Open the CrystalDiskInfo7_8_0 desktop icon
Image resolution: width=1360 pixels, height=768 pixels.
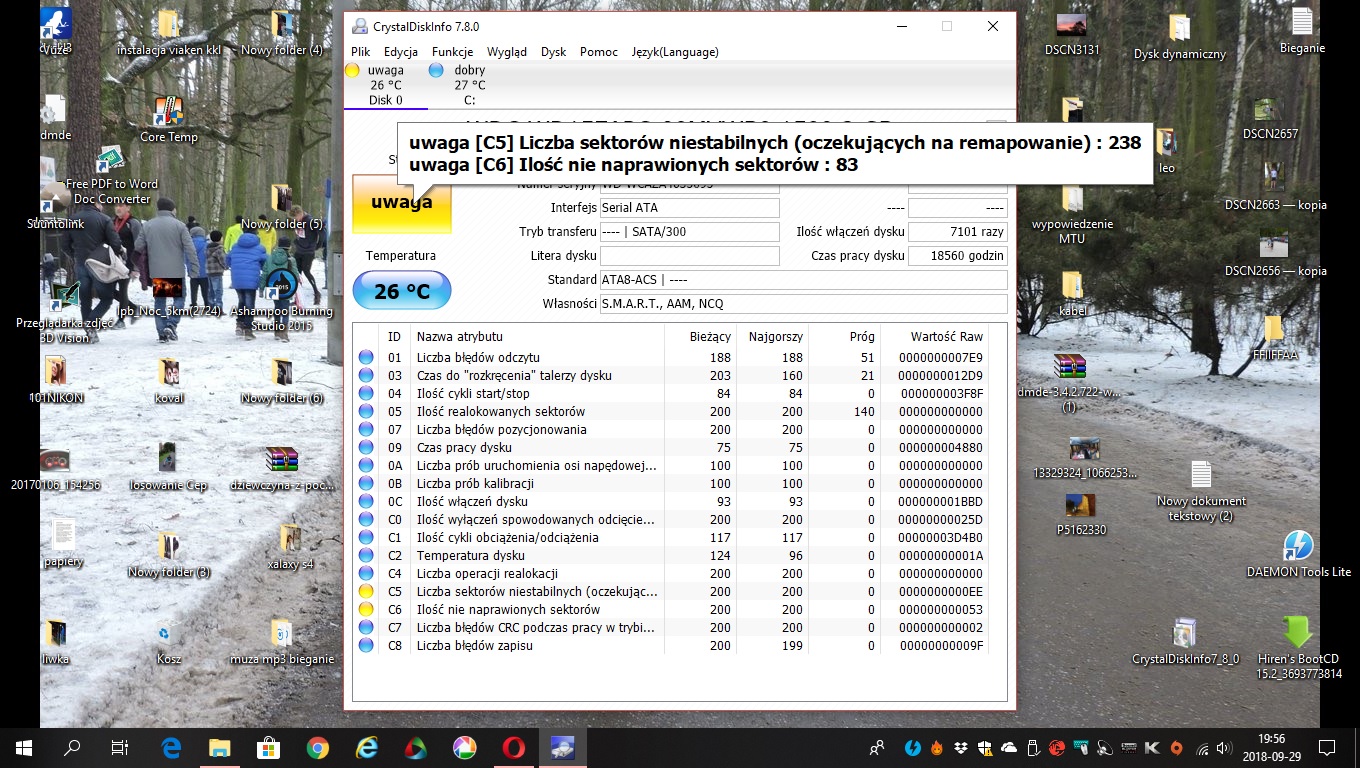[x=1185, y=642]
